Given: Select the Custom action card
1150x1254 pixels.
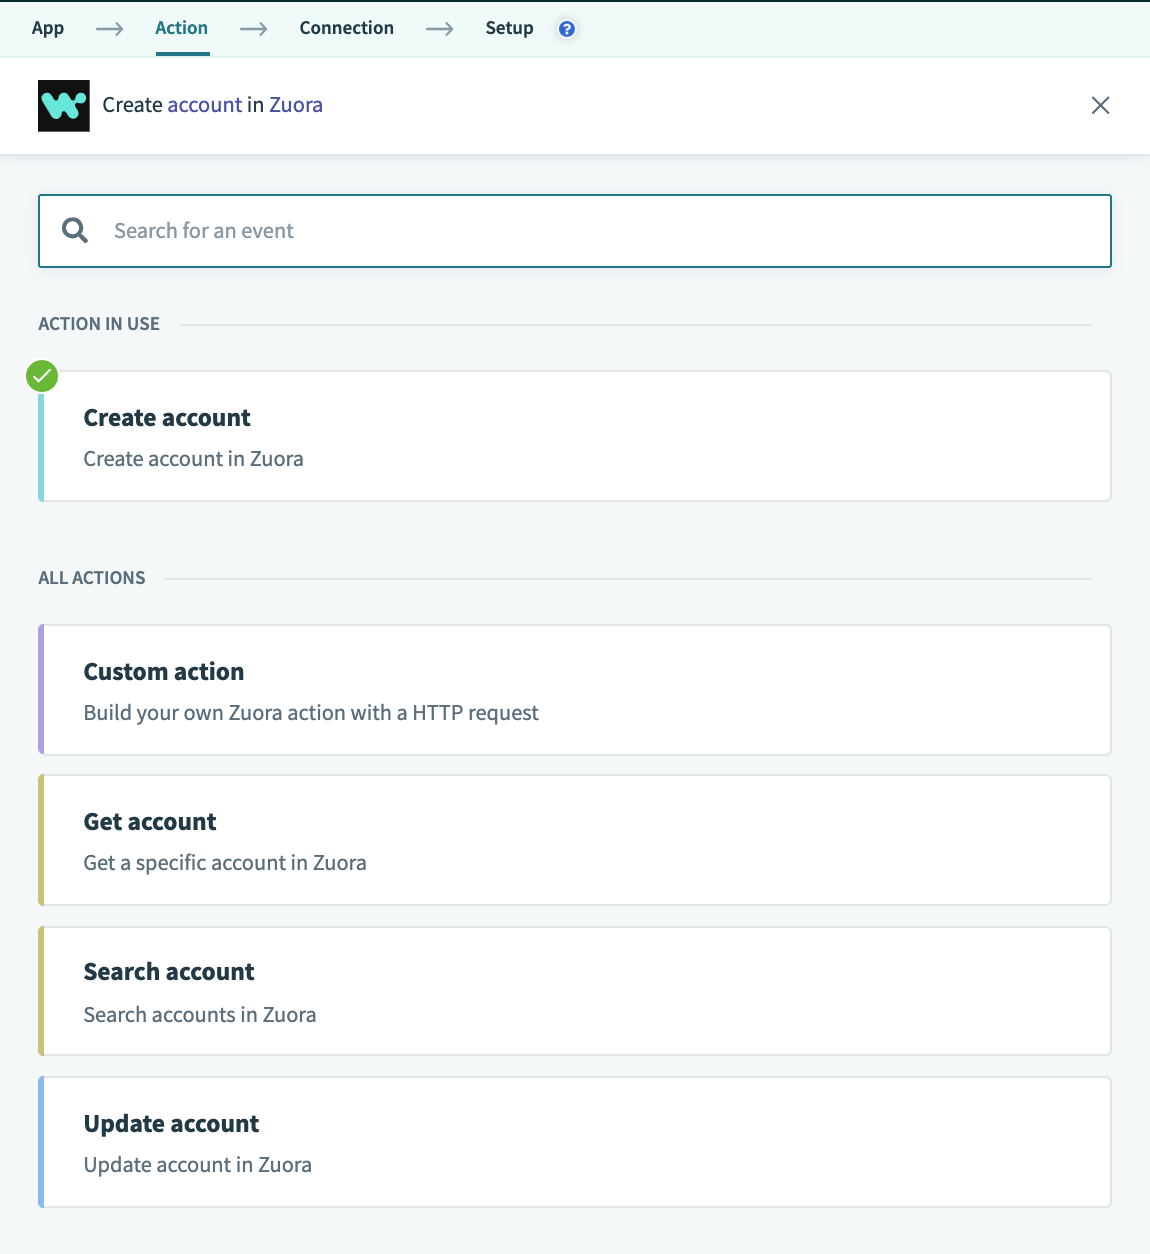Looking at the screenshot, I should pyautogui.click(x=575, y=690).
